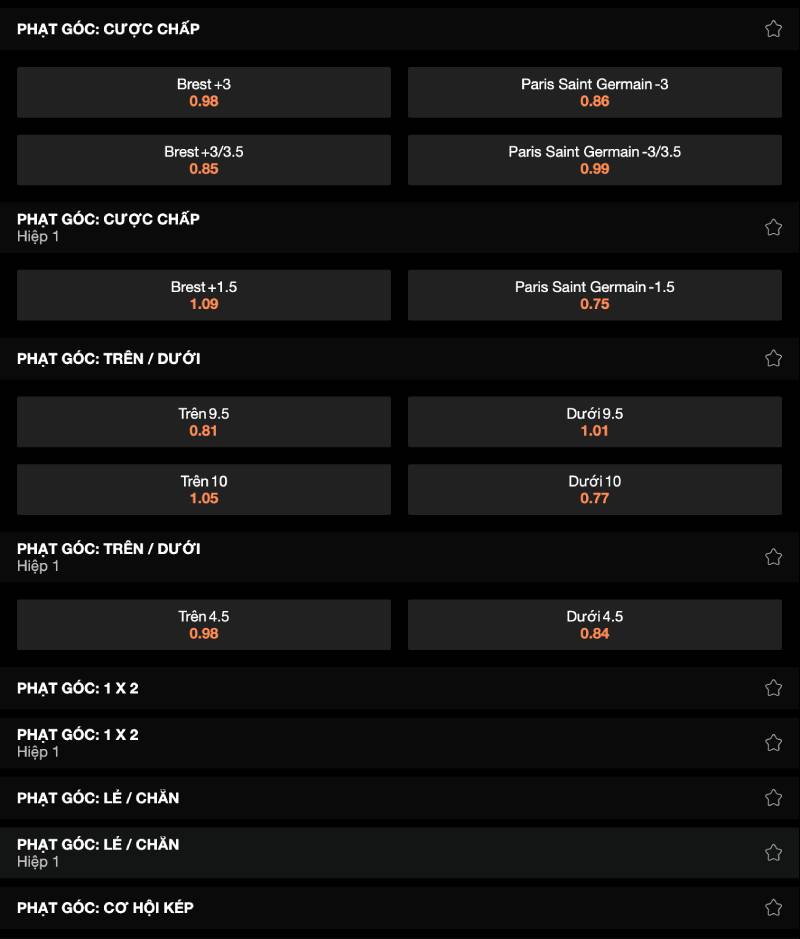
Task: Pick Trên 4.5 first-half corners
Action: click(x=204, y=625)
